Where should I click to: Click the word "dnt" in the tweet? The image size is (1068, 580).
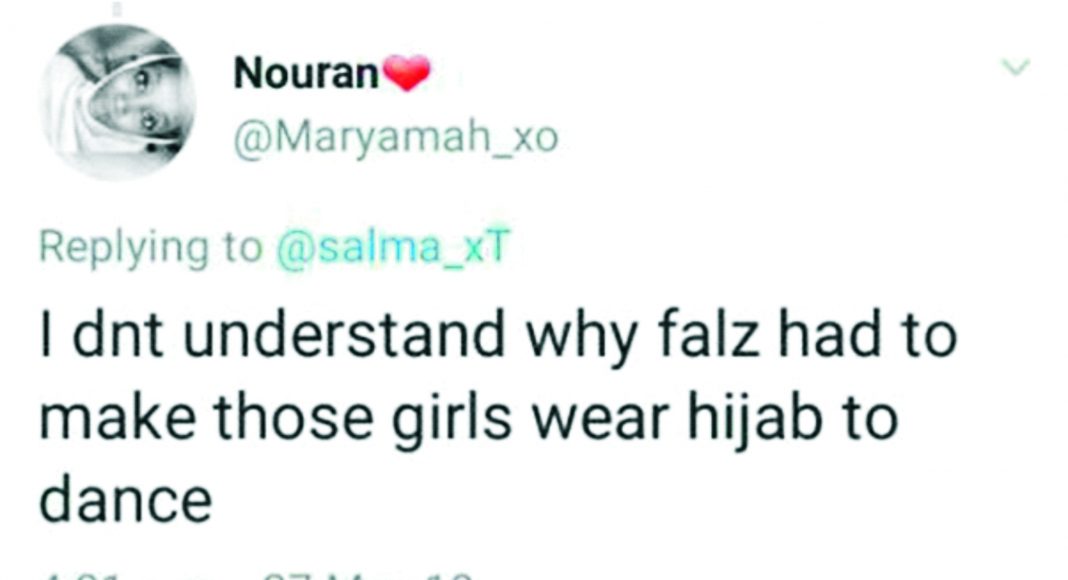click(118, 335)
